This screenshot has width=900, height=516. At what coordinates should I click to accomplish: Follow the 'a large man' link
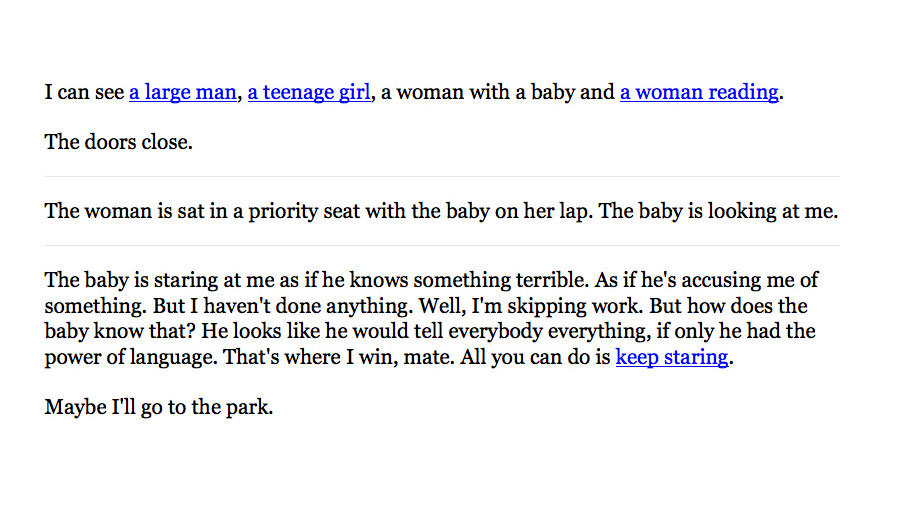coord(183,92)
